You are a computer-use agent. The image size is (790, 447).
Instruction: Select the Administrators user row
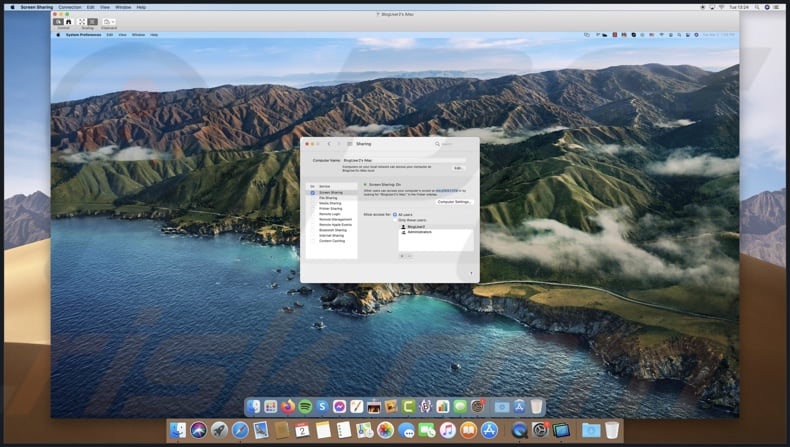[x=436, y=232]
